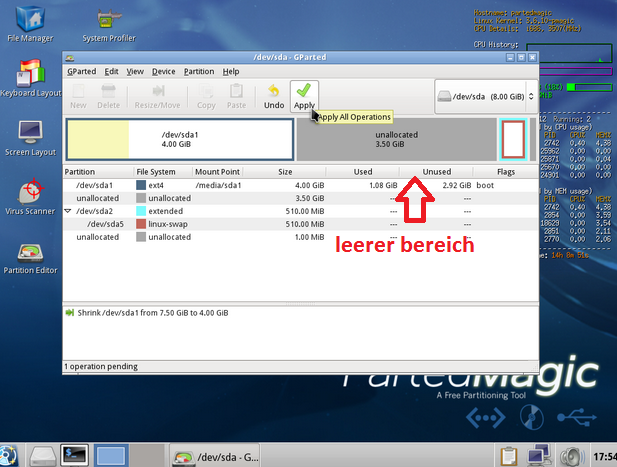This screenshot has height=467, width=617.
Task: Click the New partition toolbar icon
Action: pyautogui.click(x=78, y=96)
